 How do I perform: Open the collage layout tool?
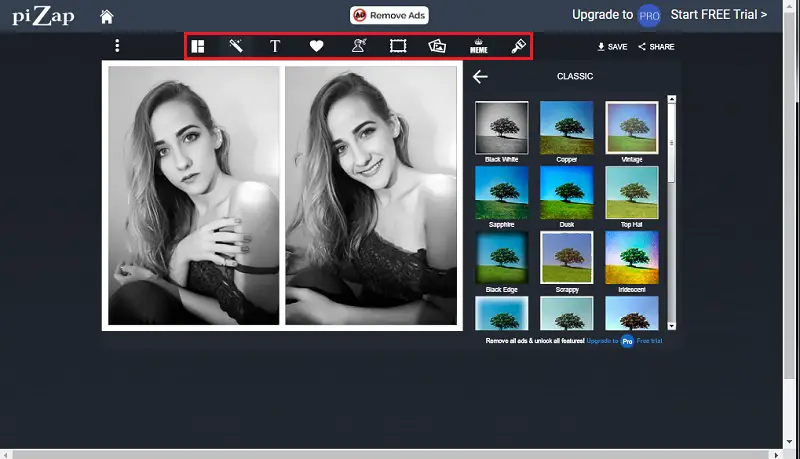pos(197,46)
